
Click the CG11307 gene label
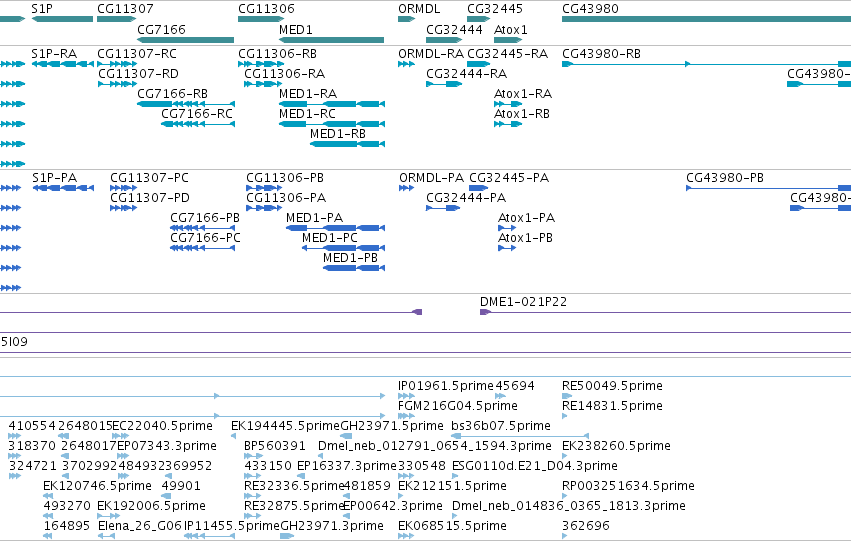coord(125,9)
